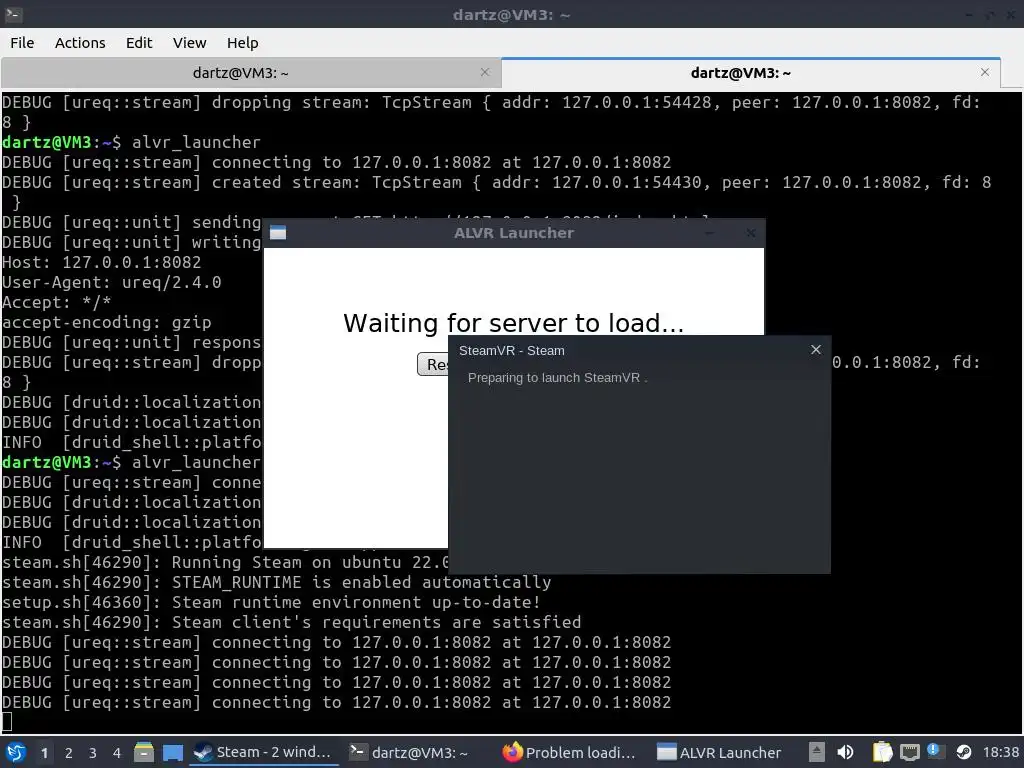Click the Running Steam on ubuntu terminal line
1024x768 pixels.
tap(225, 562)
